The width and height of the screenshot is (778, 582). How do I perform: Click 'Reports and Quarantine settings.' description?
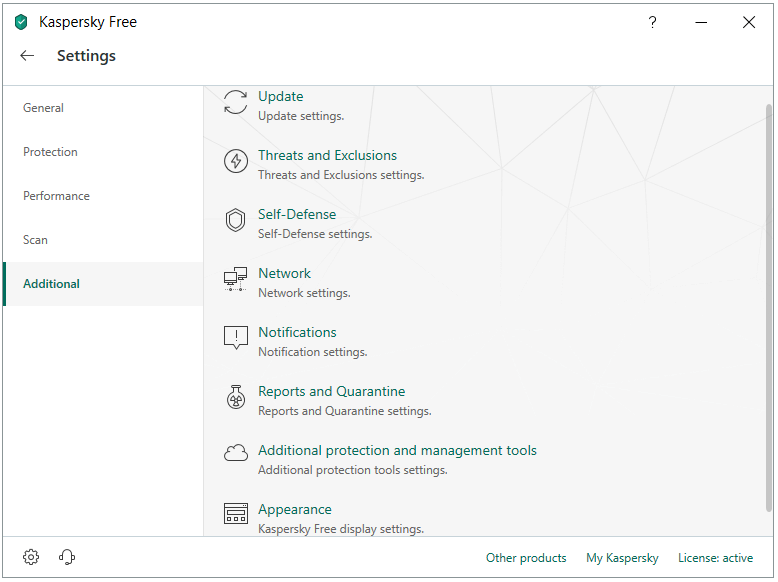click(345, 411)
